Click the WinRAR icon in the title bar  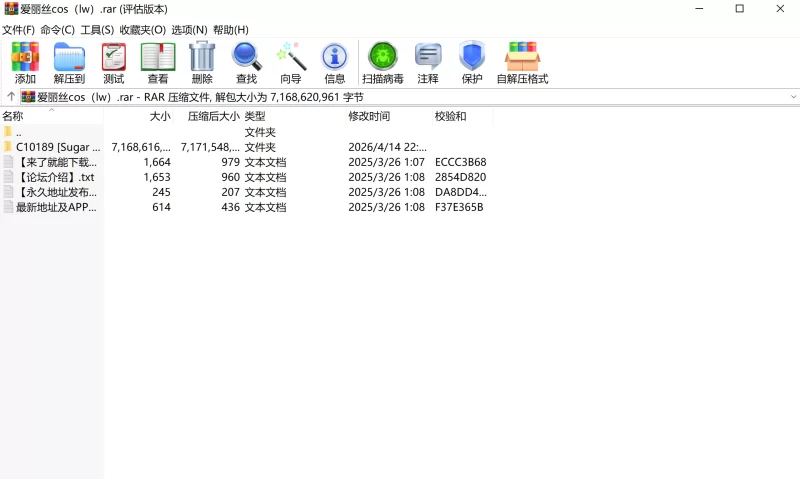coord(11,9)
